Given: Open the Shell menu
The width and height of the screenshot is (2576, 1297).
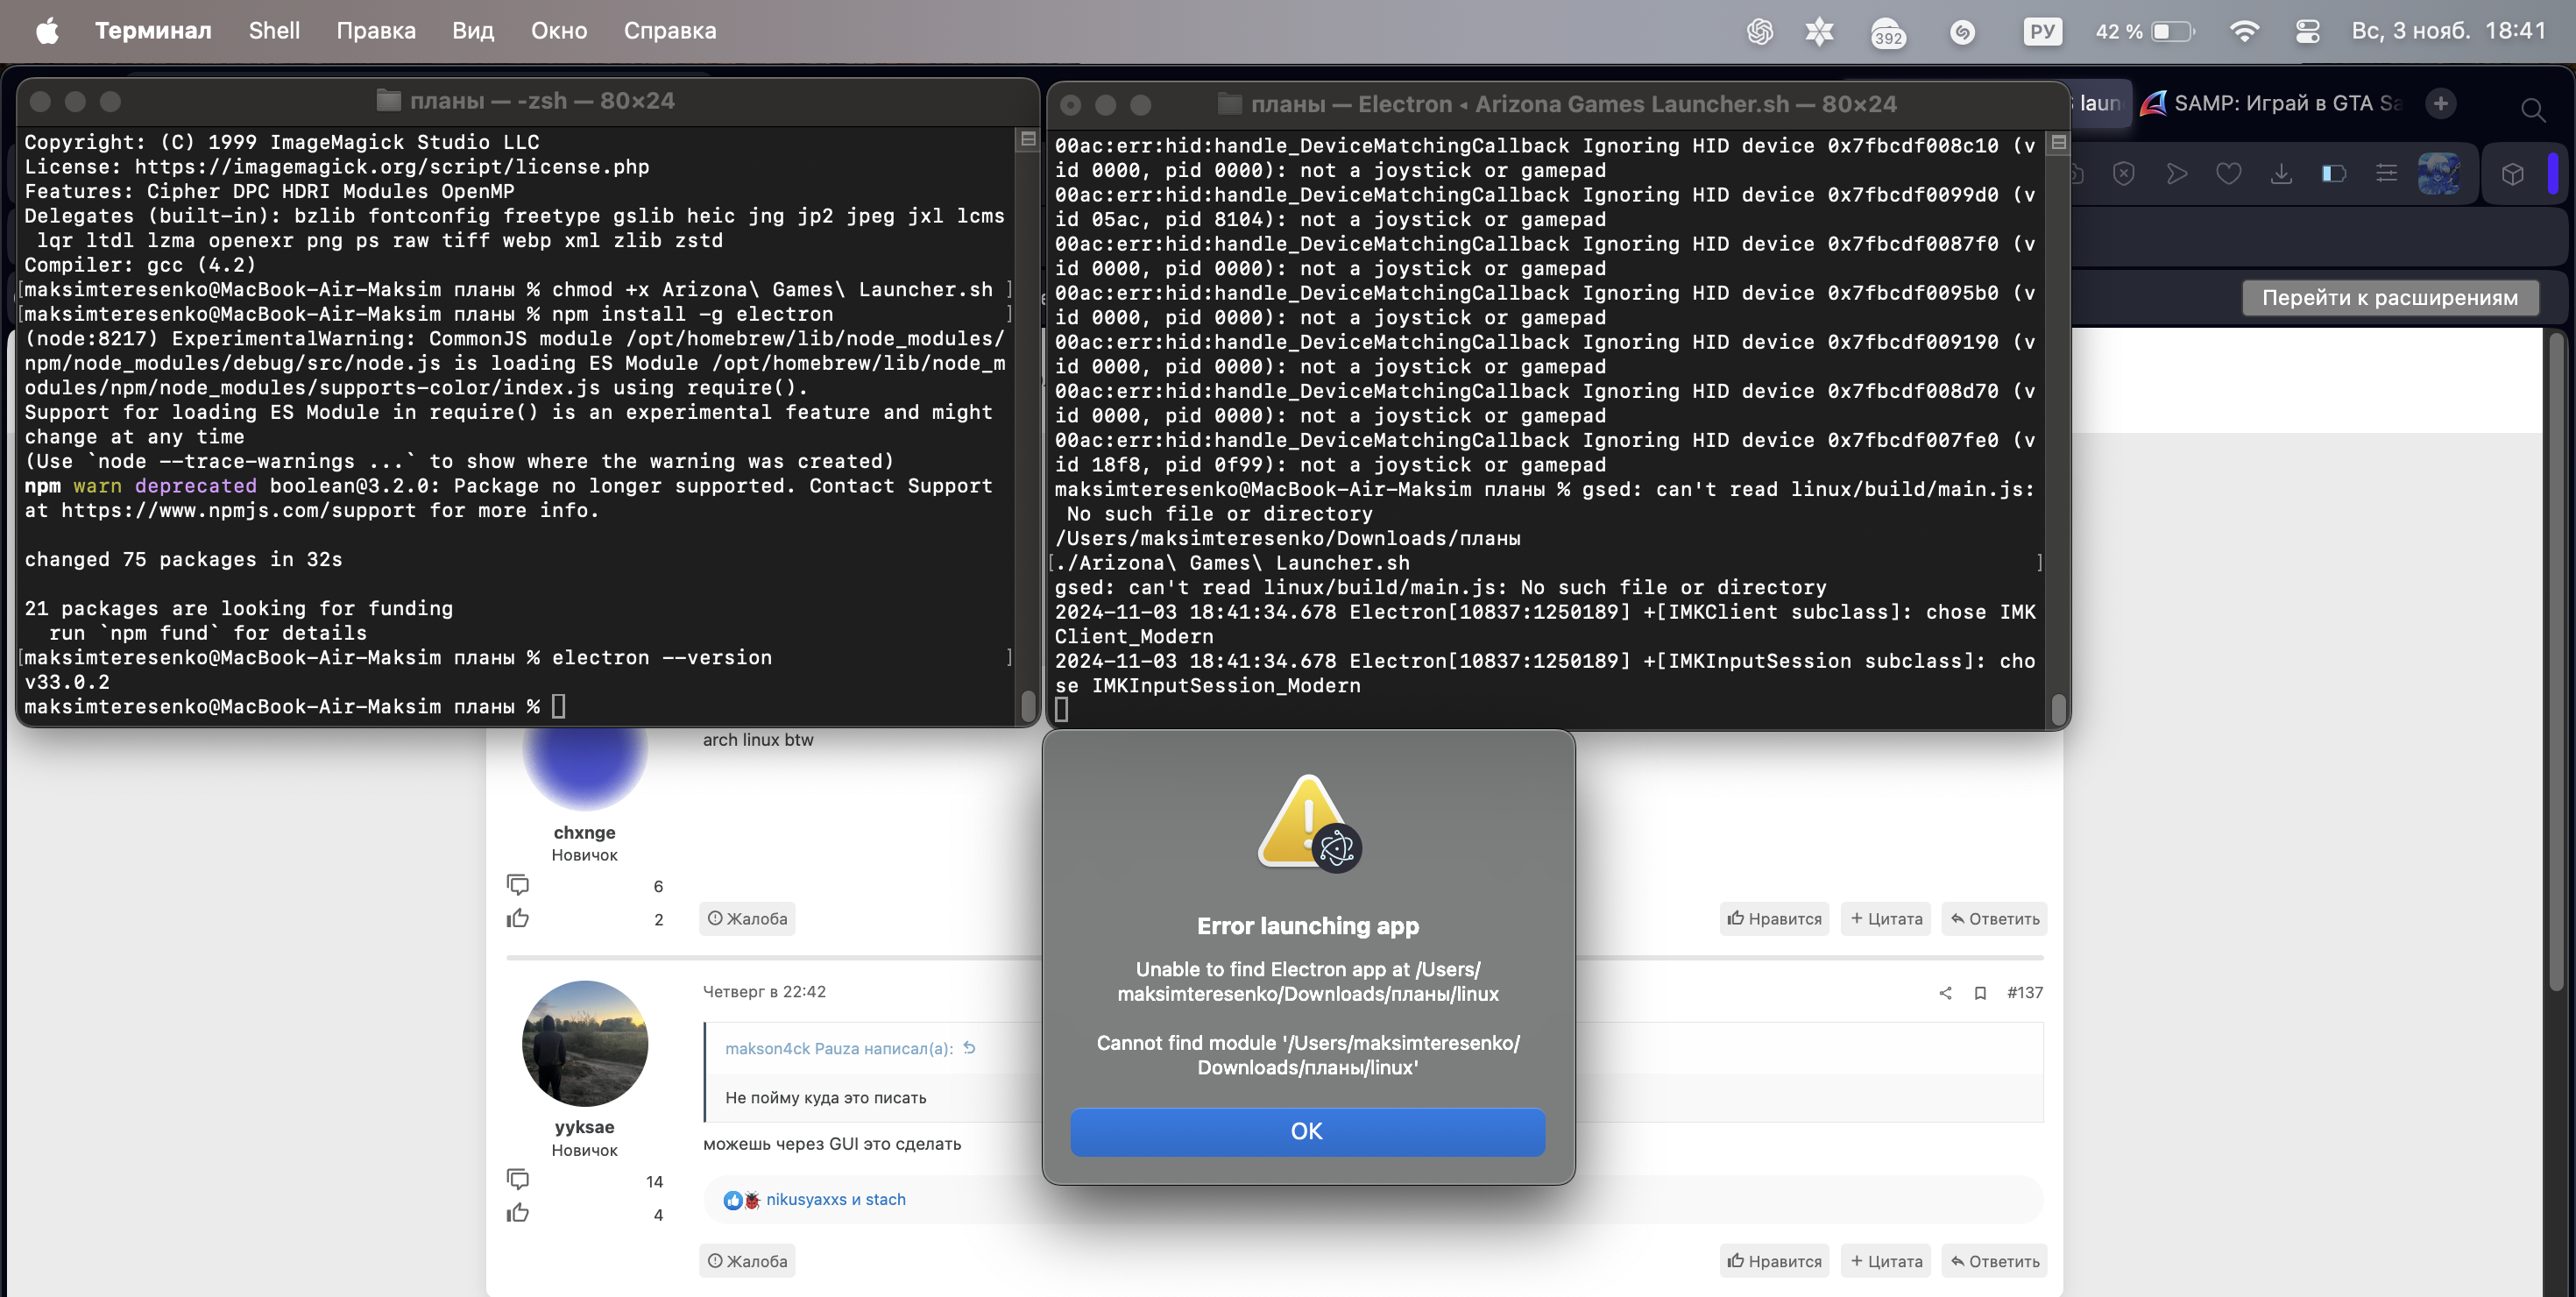Looking at the screenshot, I should pos(274,31).
